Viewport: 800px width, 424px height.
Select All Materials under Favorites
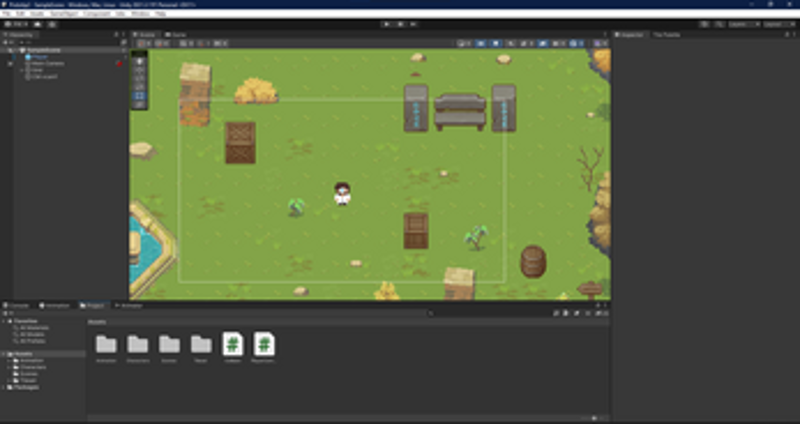pyautogui.click(x=35, y=328)
